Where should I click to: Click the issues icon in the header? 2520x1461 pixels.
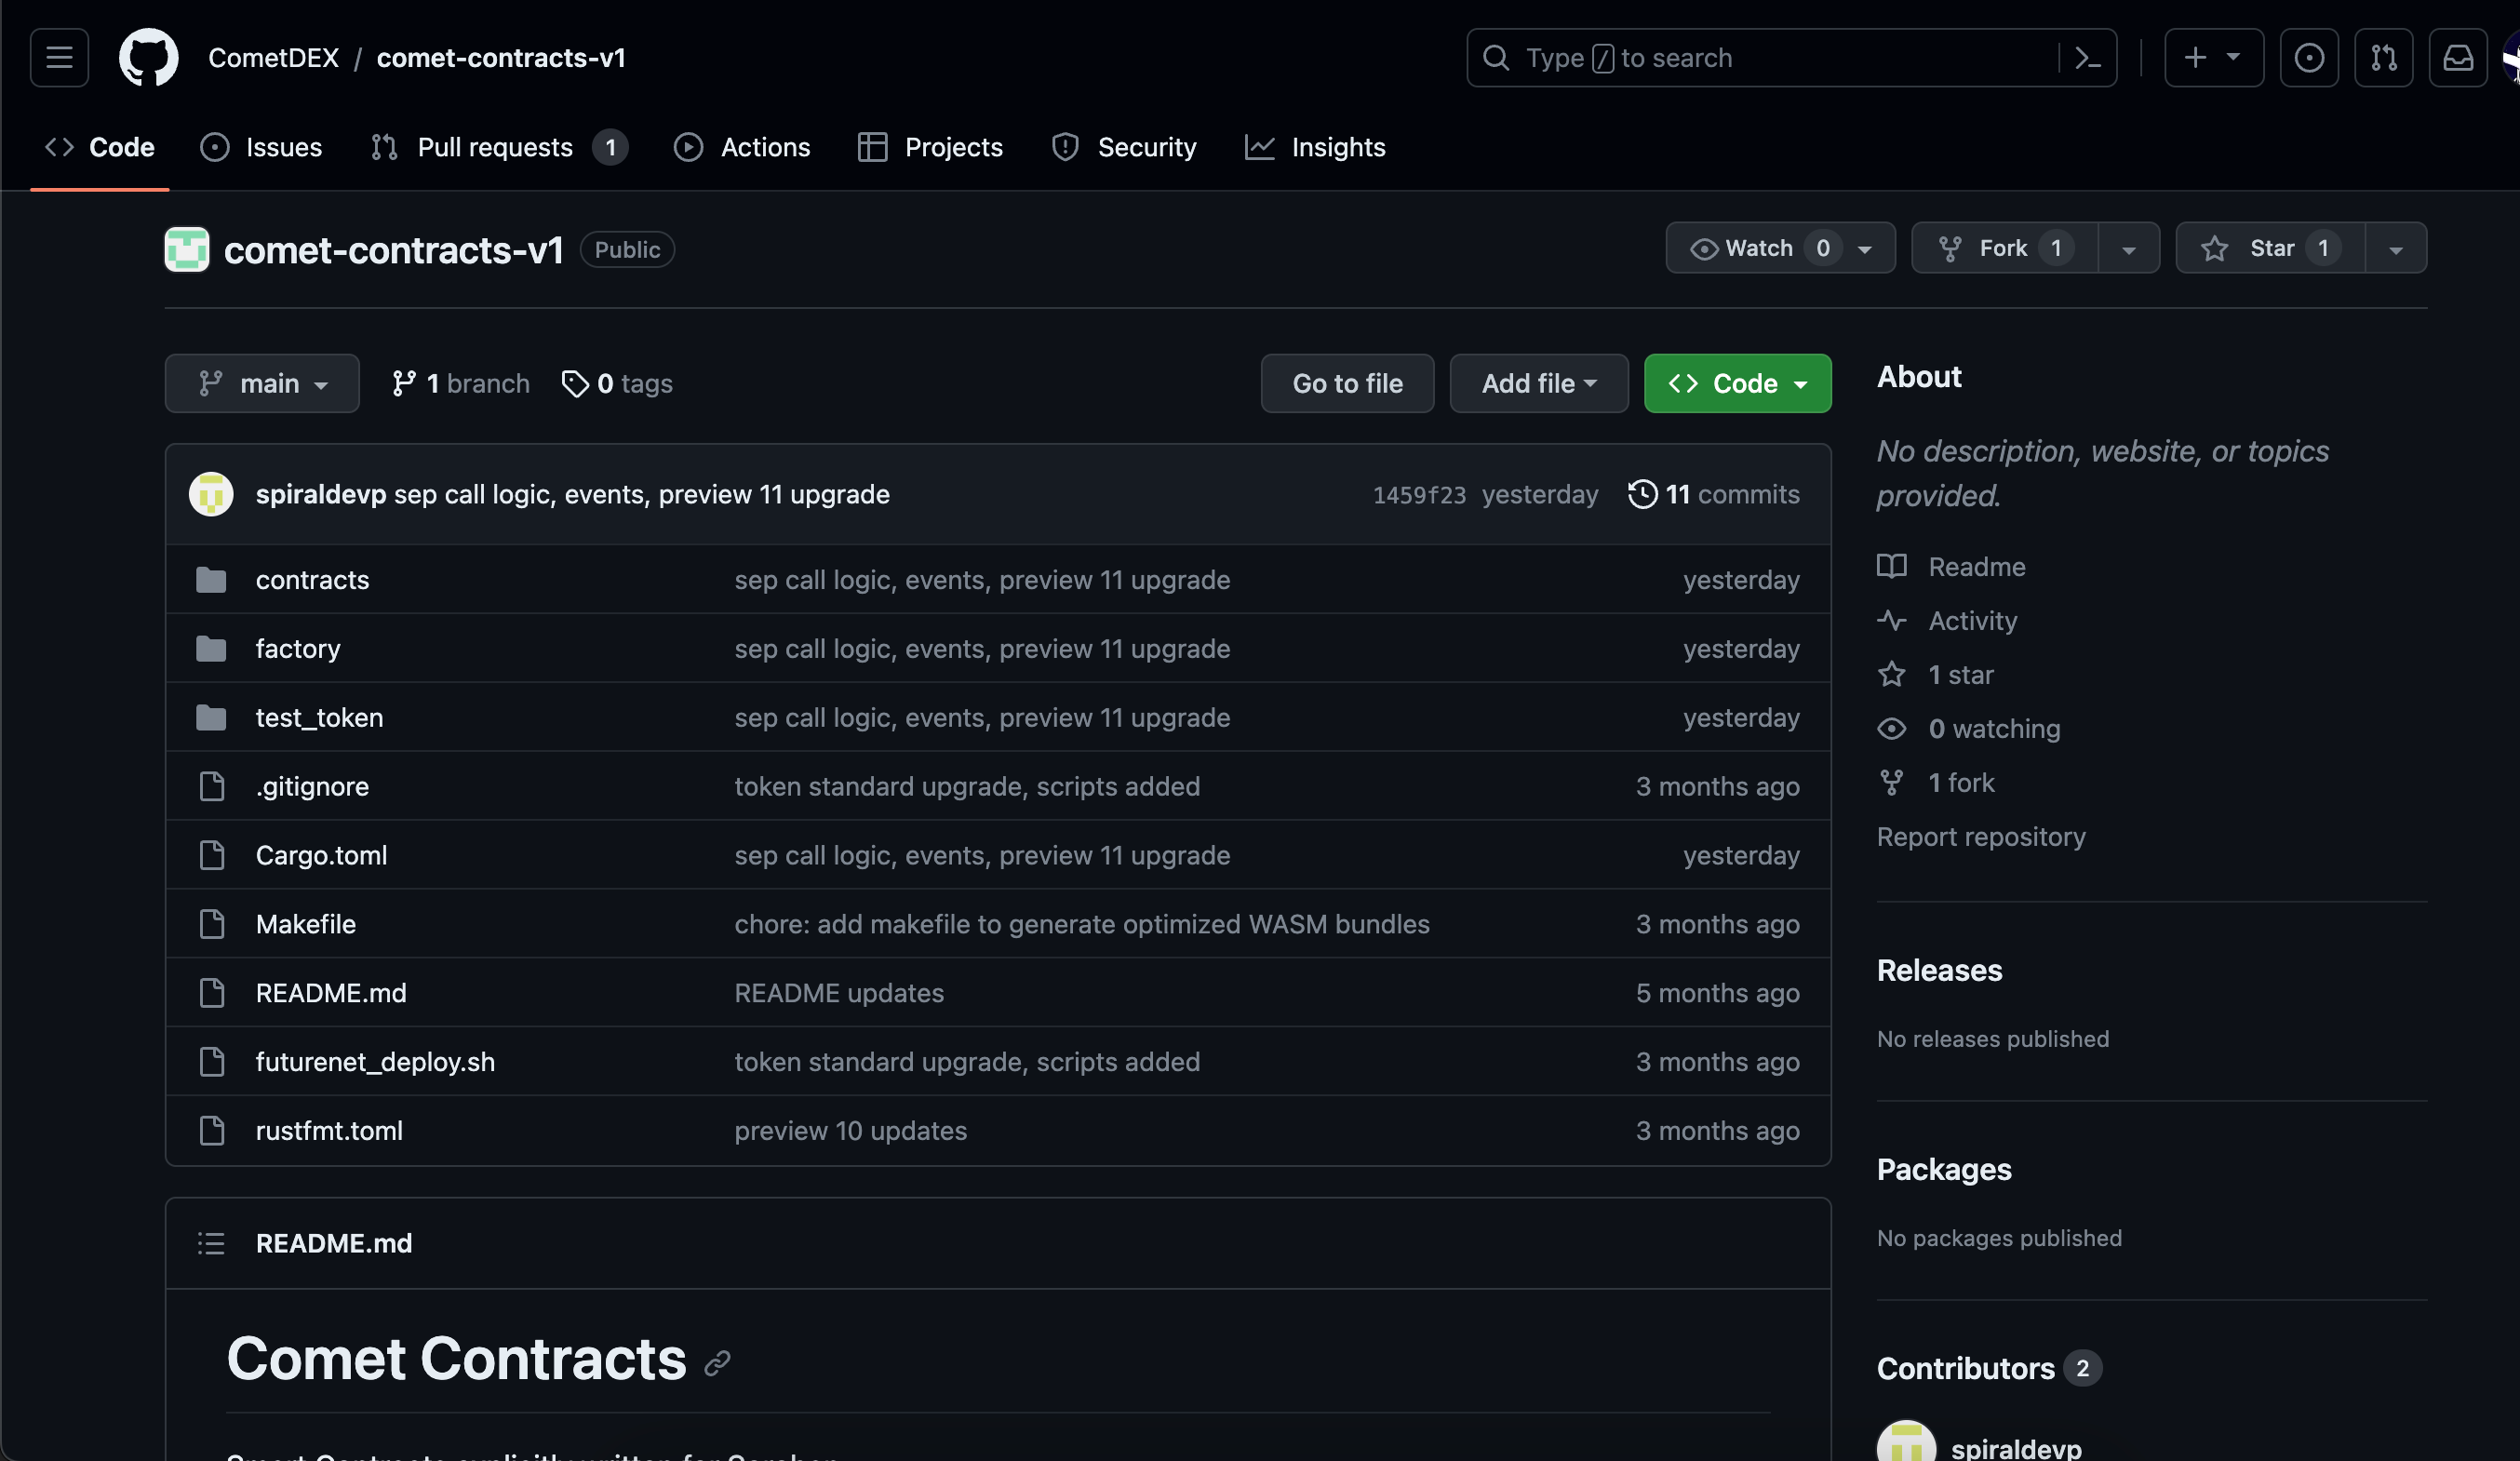point(2308,58)
